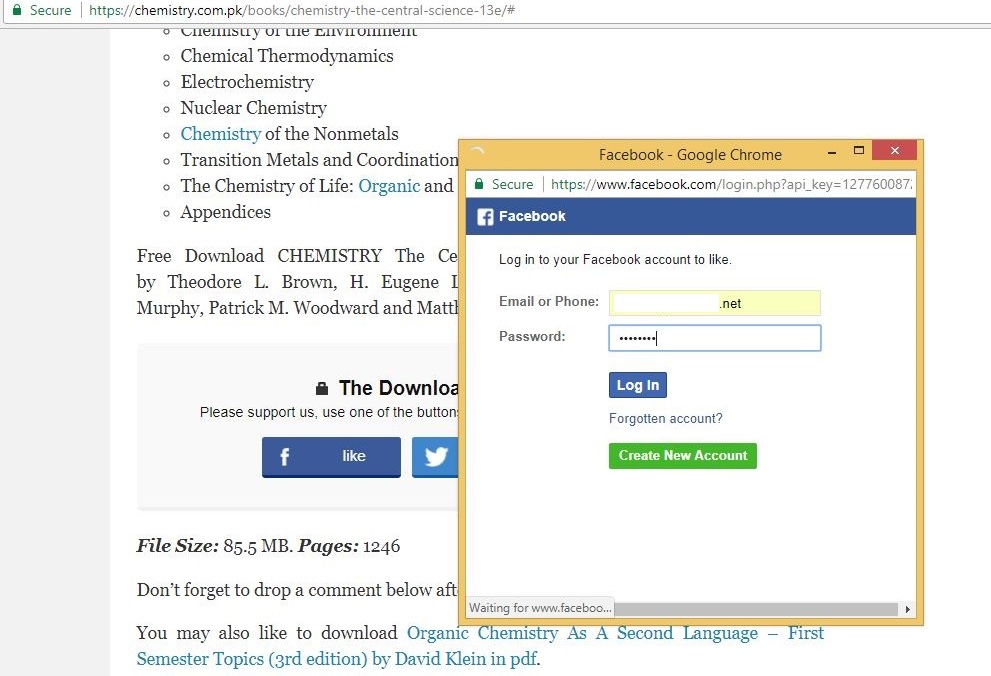This screenshot has width=991, height=676.
Task: Click the right arrow of popup horizontal scrollbar
Action: 907,609
